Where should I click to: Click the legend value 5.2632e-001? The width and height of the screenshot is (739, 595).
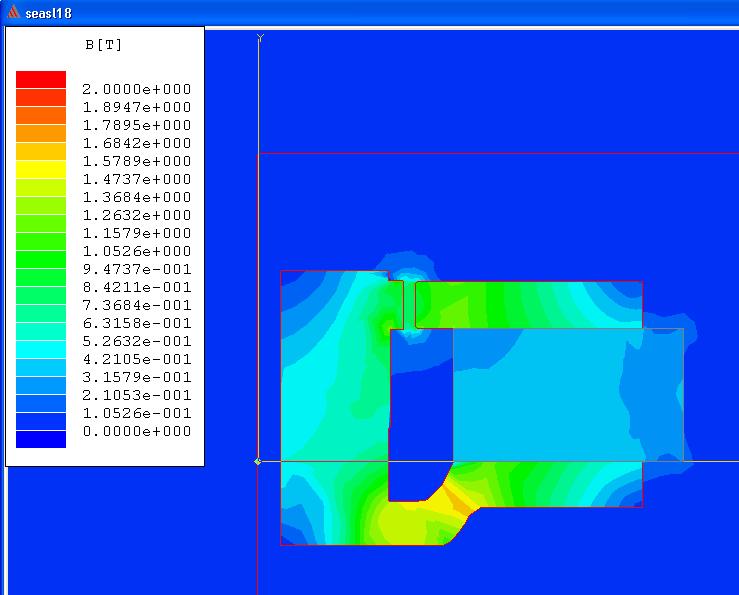[137, 341]
